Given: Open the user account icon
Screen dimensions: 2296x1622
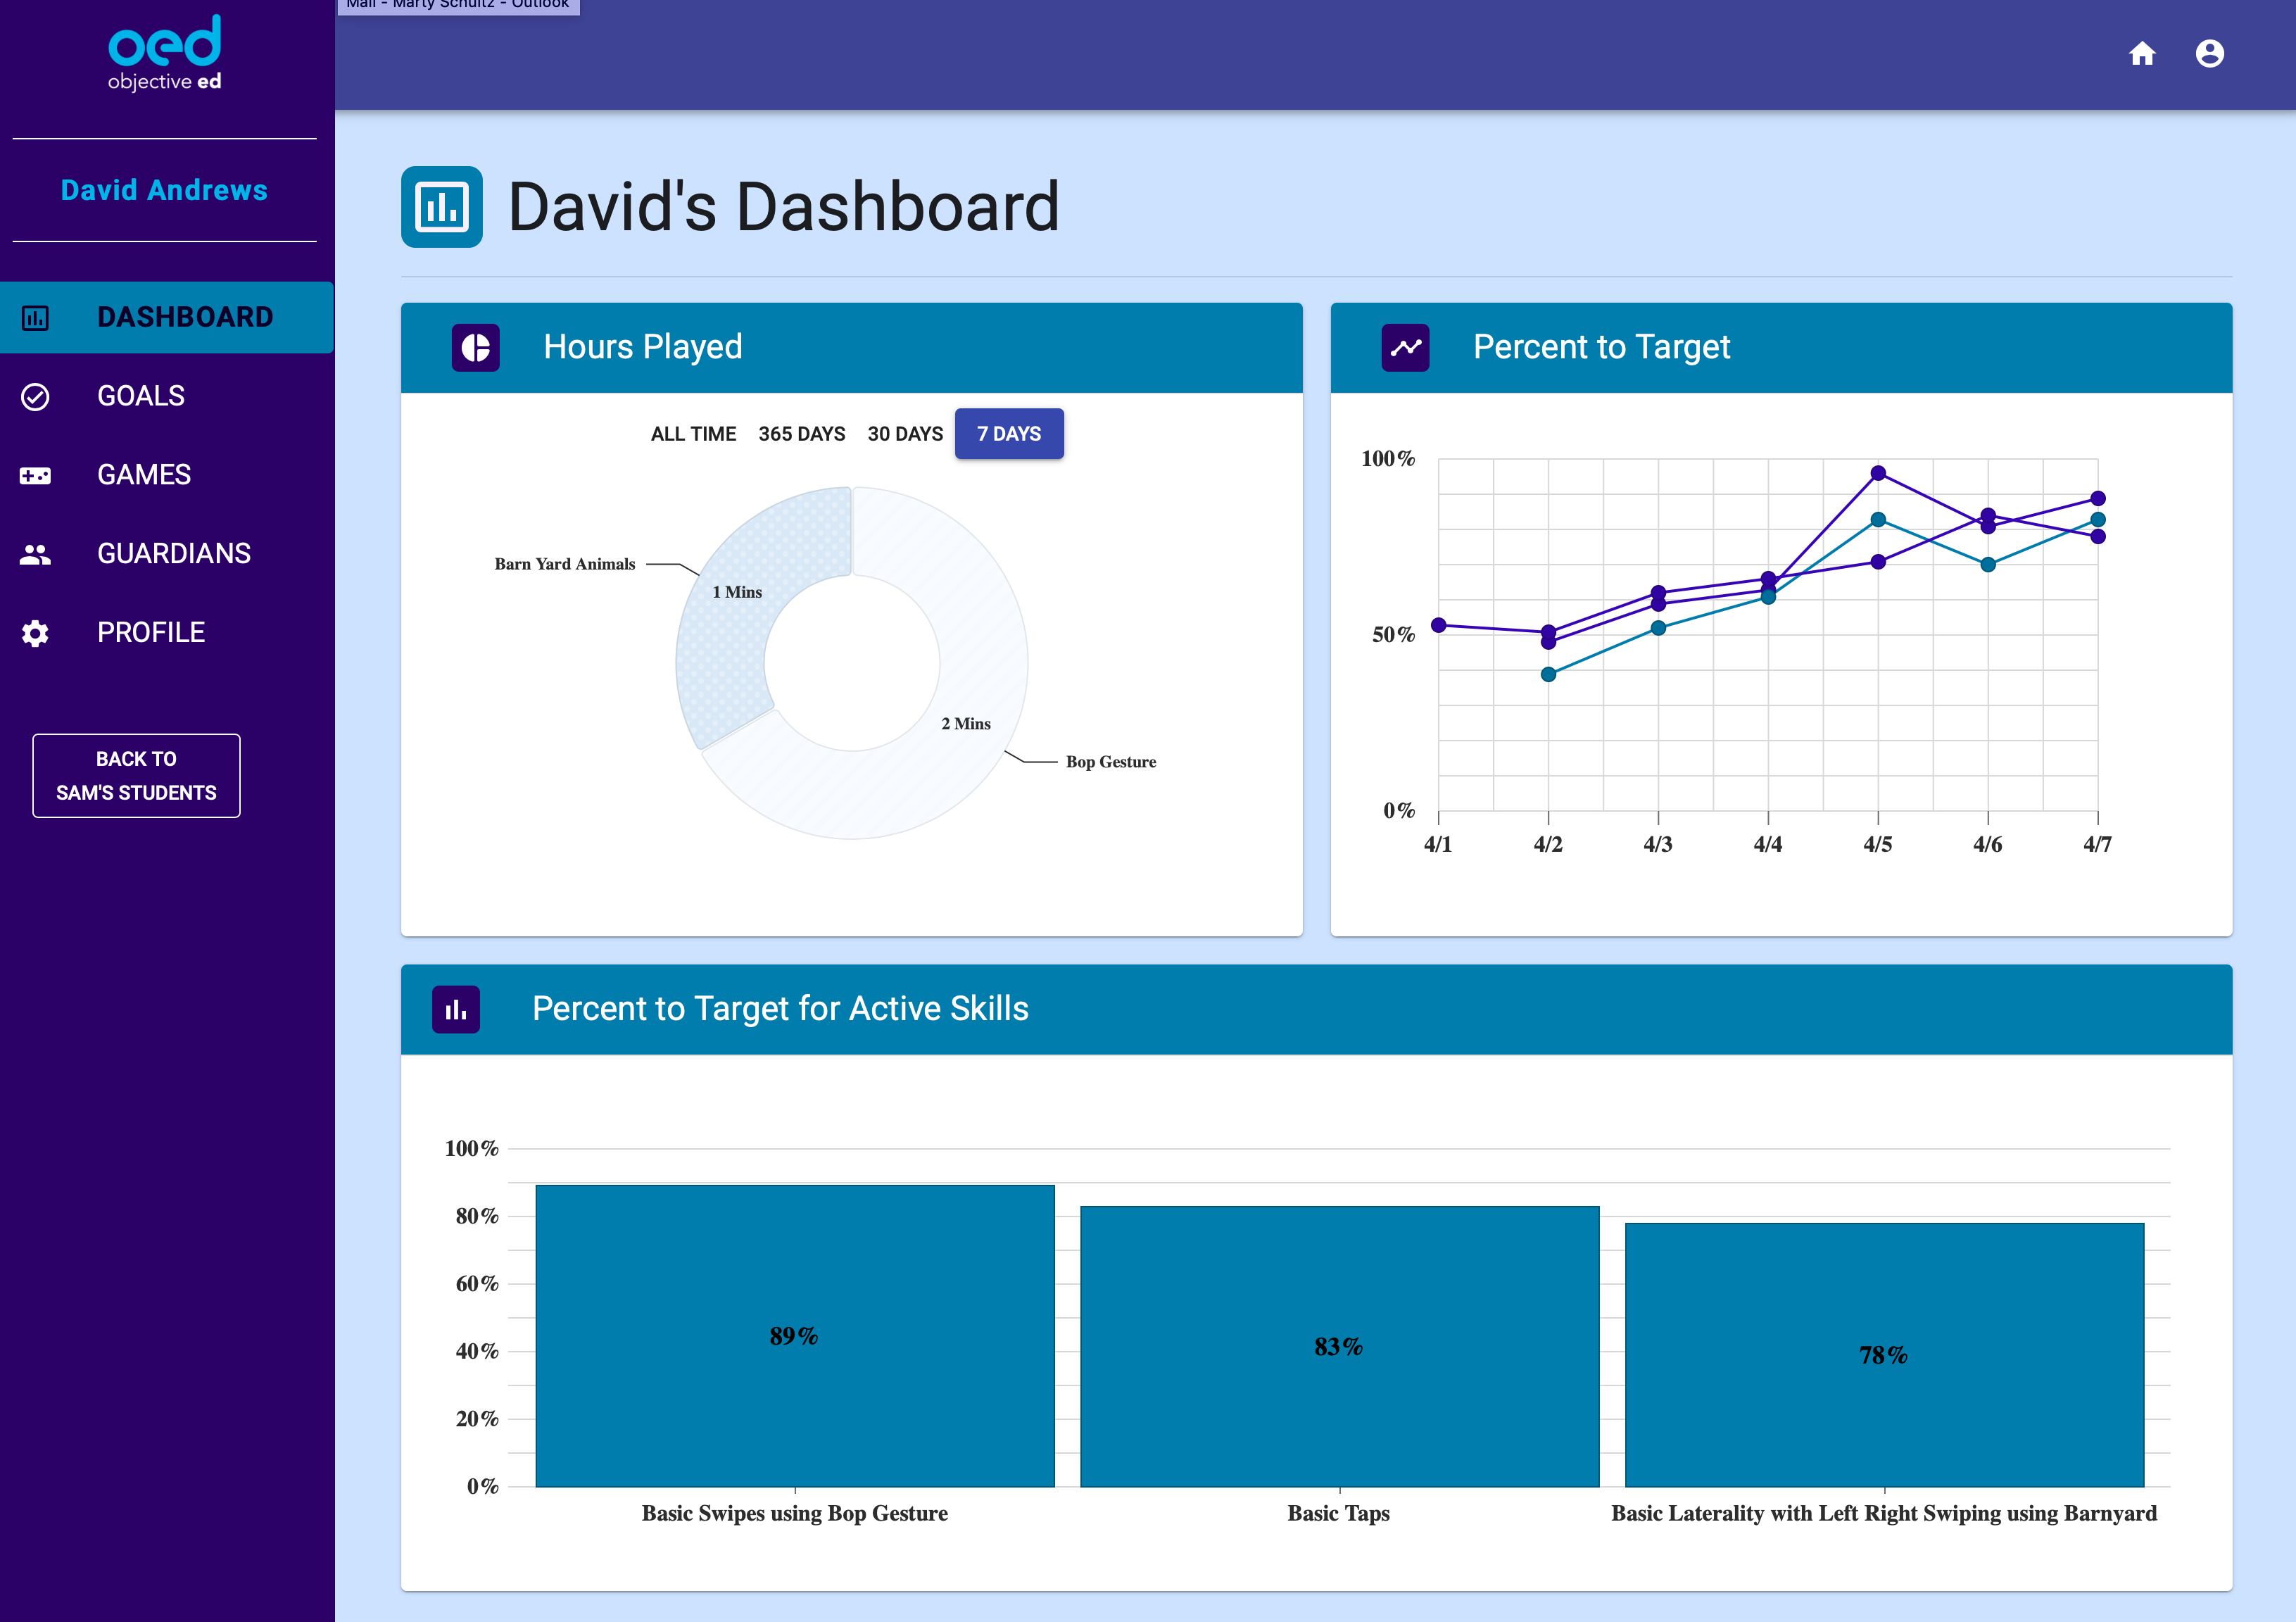Looking at the screenshot, I should click(2209, 54).
